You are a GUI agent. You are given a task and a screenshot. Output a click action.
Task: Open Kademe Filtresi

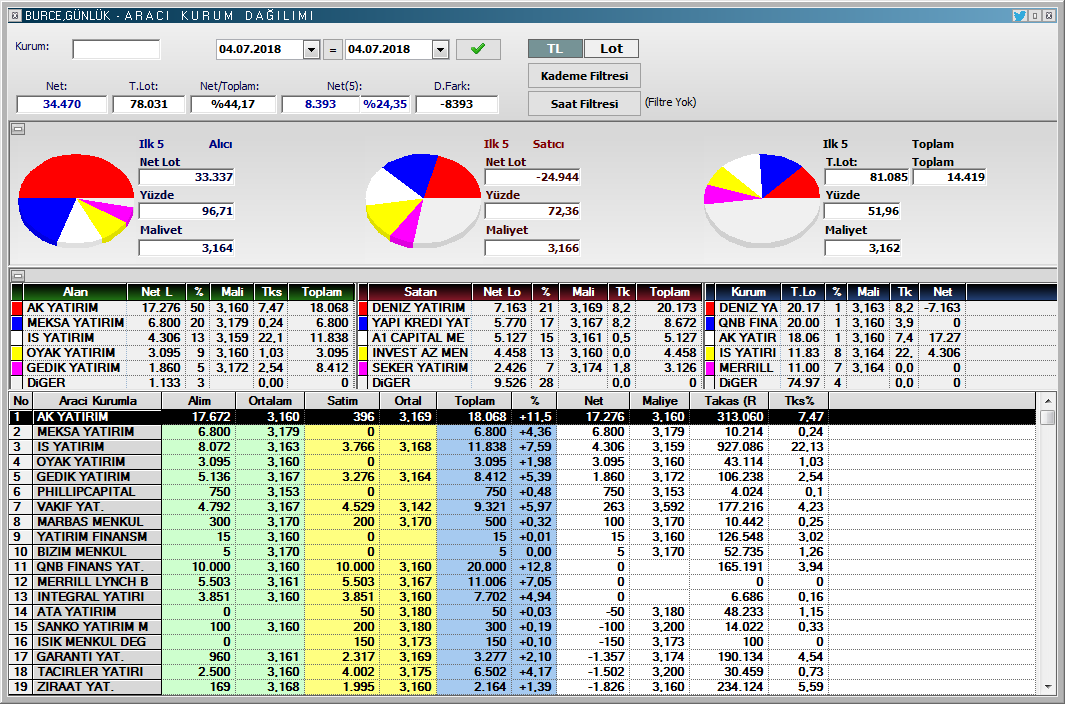(584, 76)
